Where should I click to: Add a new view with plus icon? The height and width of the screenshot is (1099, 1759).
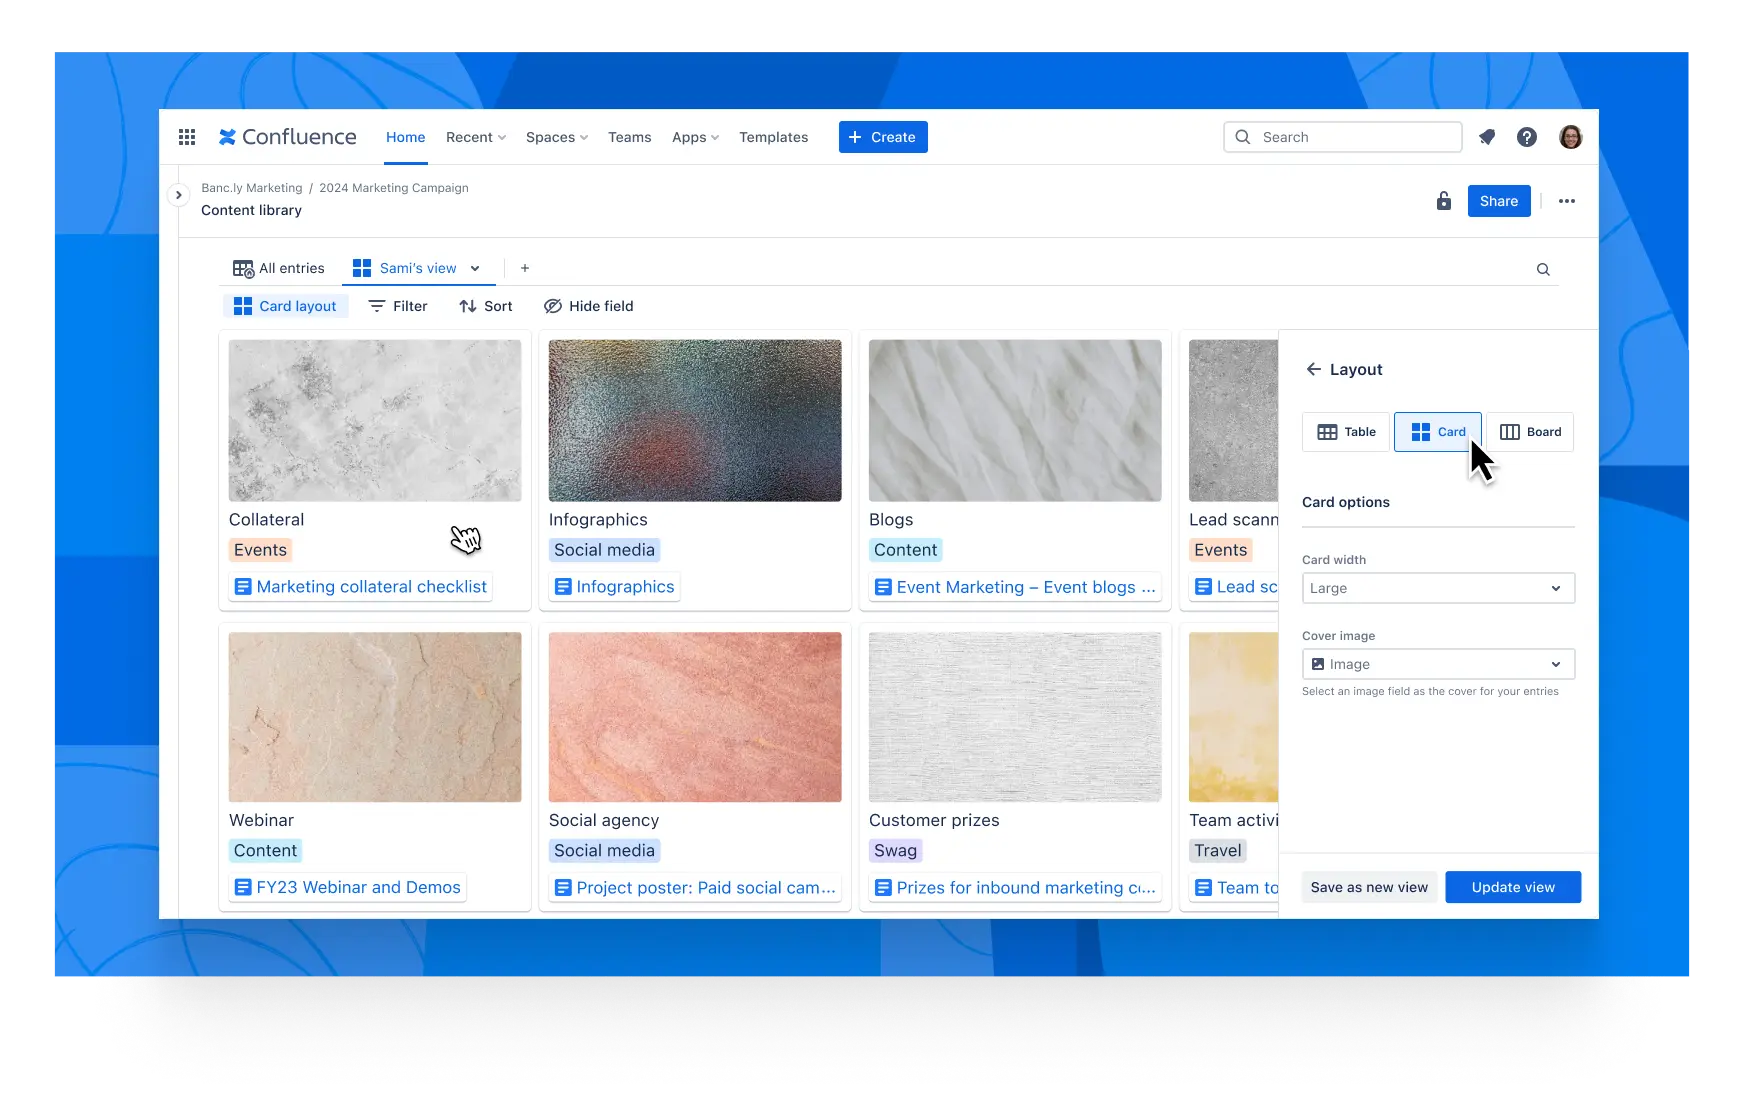(525, 268)
